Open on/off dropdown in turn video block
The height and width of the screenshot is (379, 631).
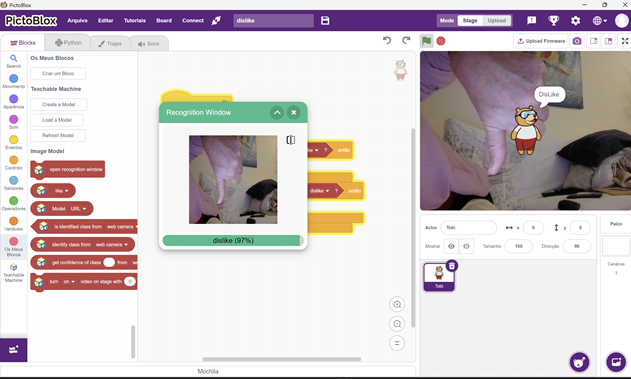pyautogui.click(x=69, y=282)
